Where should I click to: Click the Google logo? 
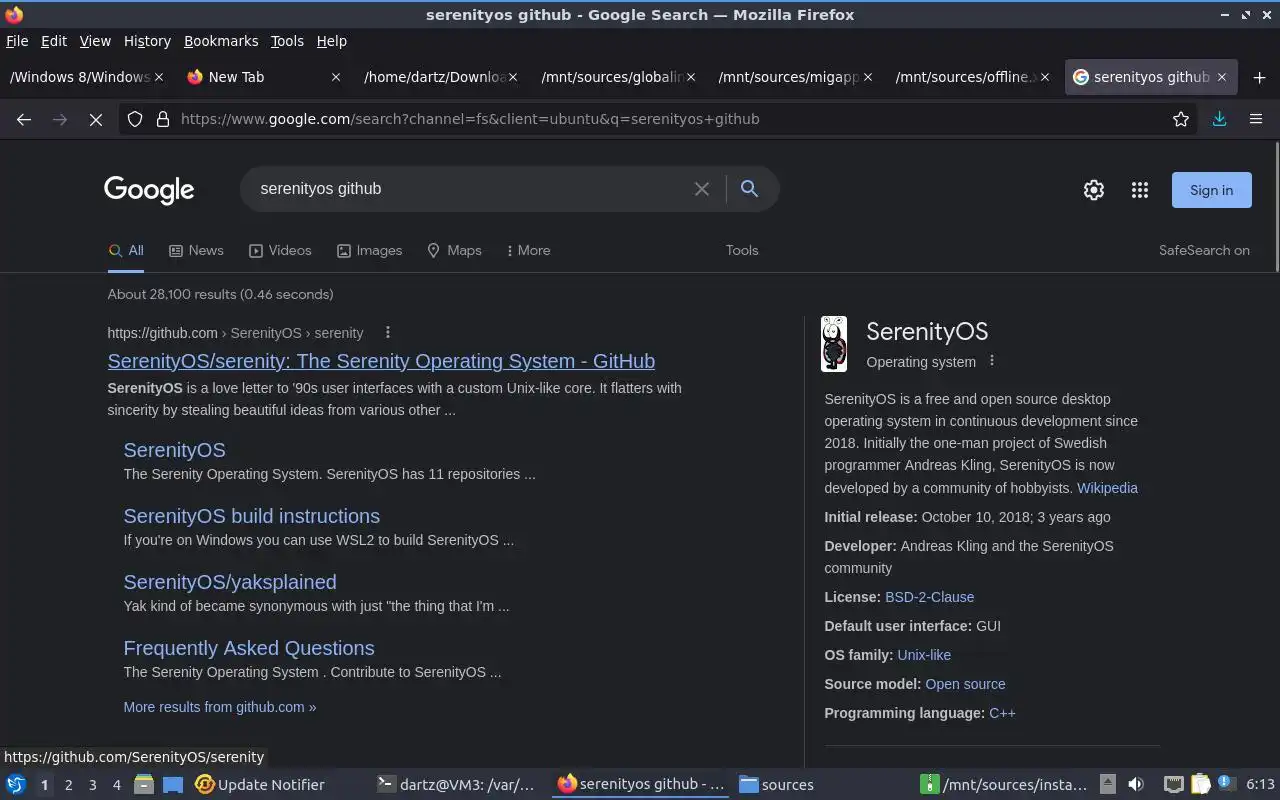(x=149, y=190)
